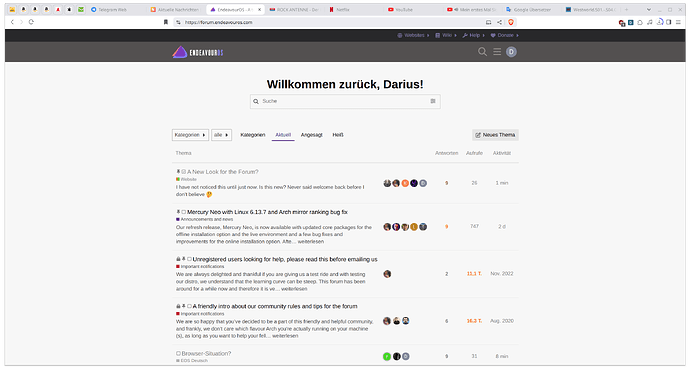This screenshot has width=690, height=374.
Task: Create a topic with Neues Thema button
Action: [x=495, y=135]
